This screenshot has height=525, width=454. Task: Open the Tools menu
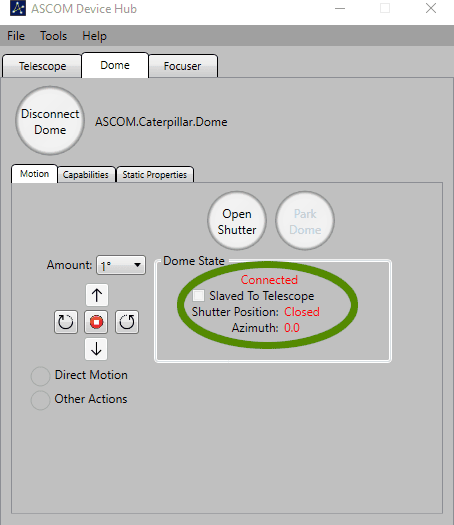pos(54,35)
